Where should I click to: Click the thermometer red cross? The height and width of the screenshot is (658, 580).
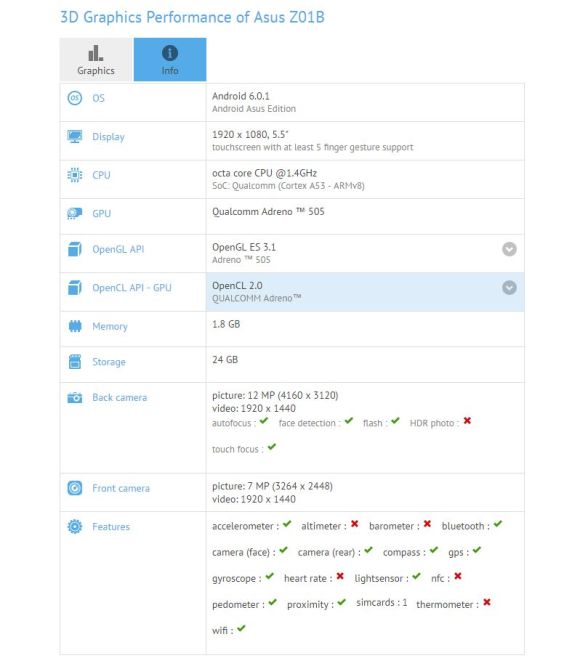[487, 602]
